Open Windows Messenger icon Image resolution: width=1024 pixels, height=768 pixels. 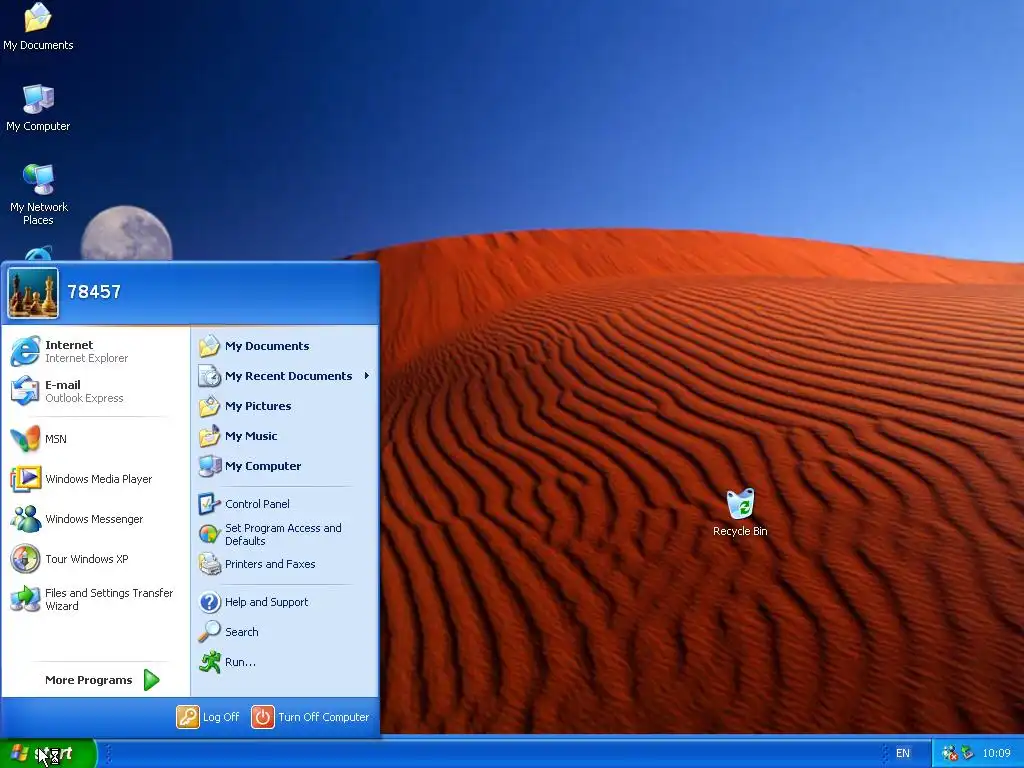point(25,519)
